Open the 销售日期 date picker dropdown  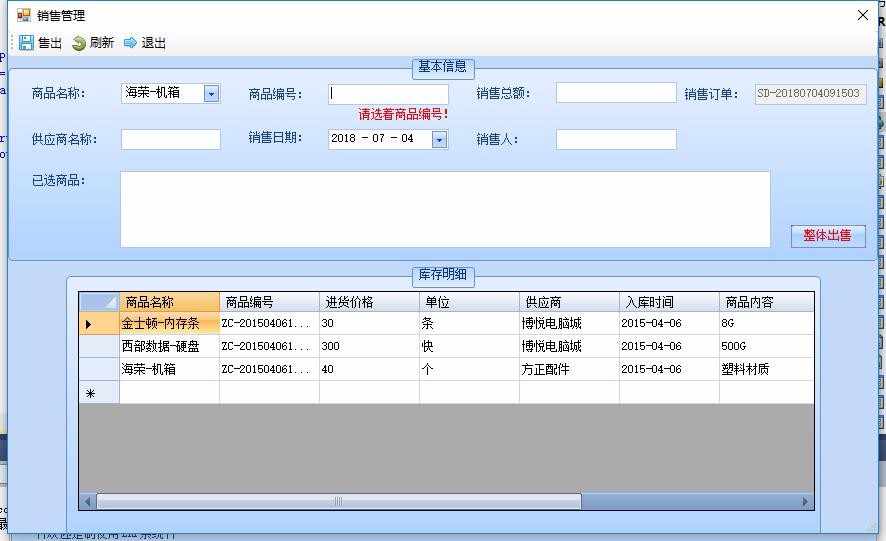click(x=440, y=139)
